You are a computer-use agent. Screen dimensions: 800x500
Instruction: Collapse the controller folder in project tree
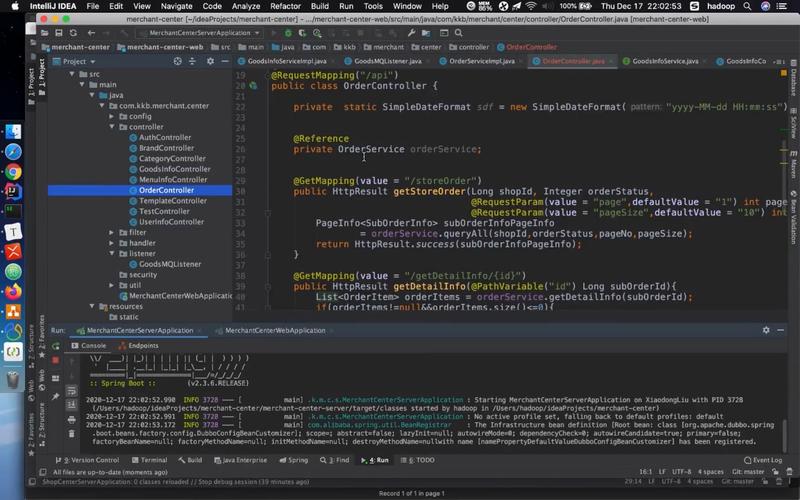112,127
